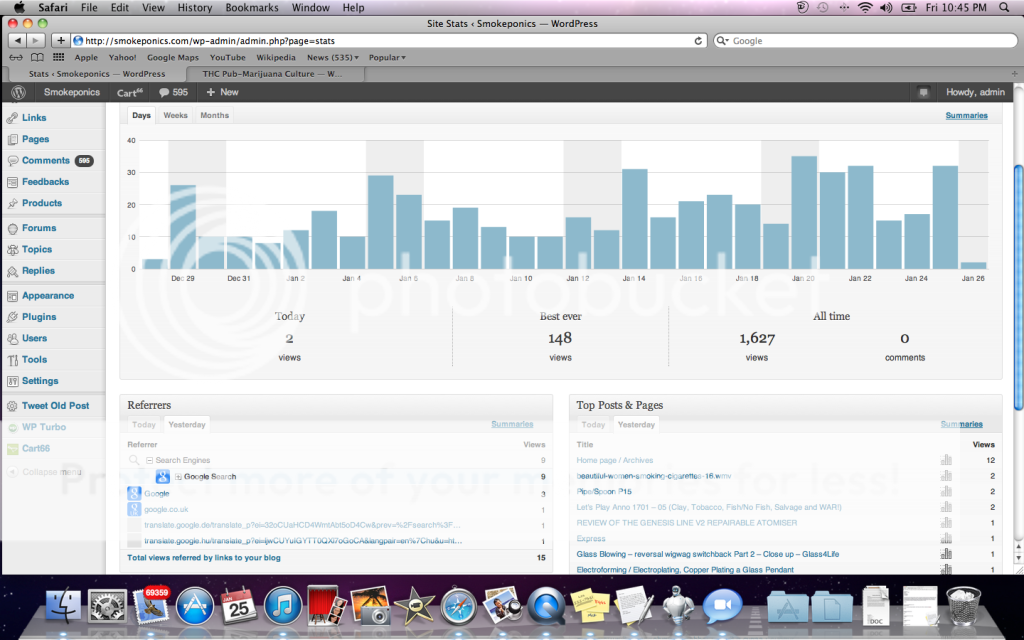Click the URL address field
The image size is (1024, 640).
[389, 40]
